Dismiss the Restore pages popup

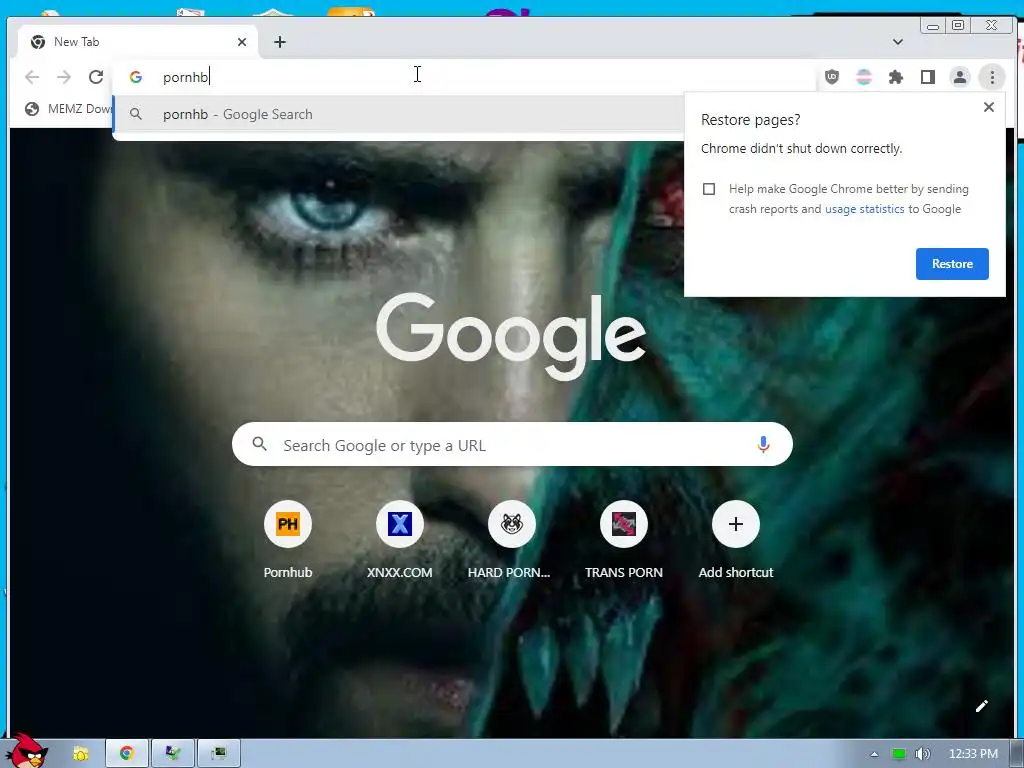[x=989, y=107]
